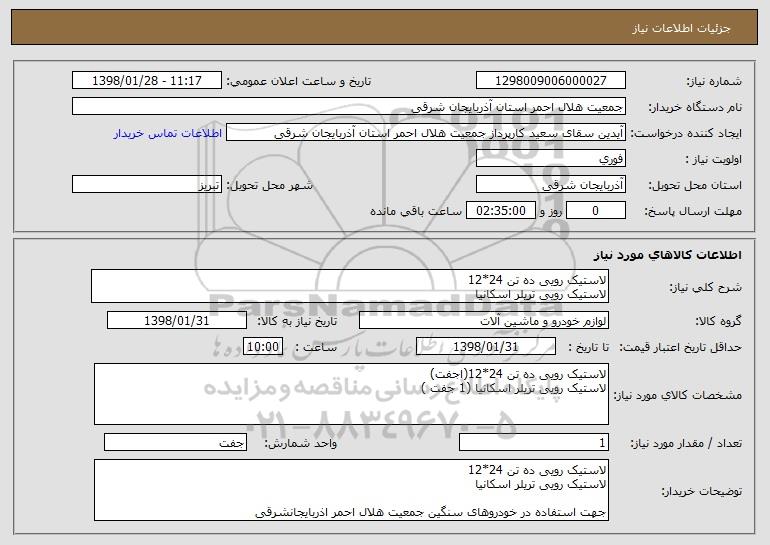Click the days remaining field showing 0

596,211
